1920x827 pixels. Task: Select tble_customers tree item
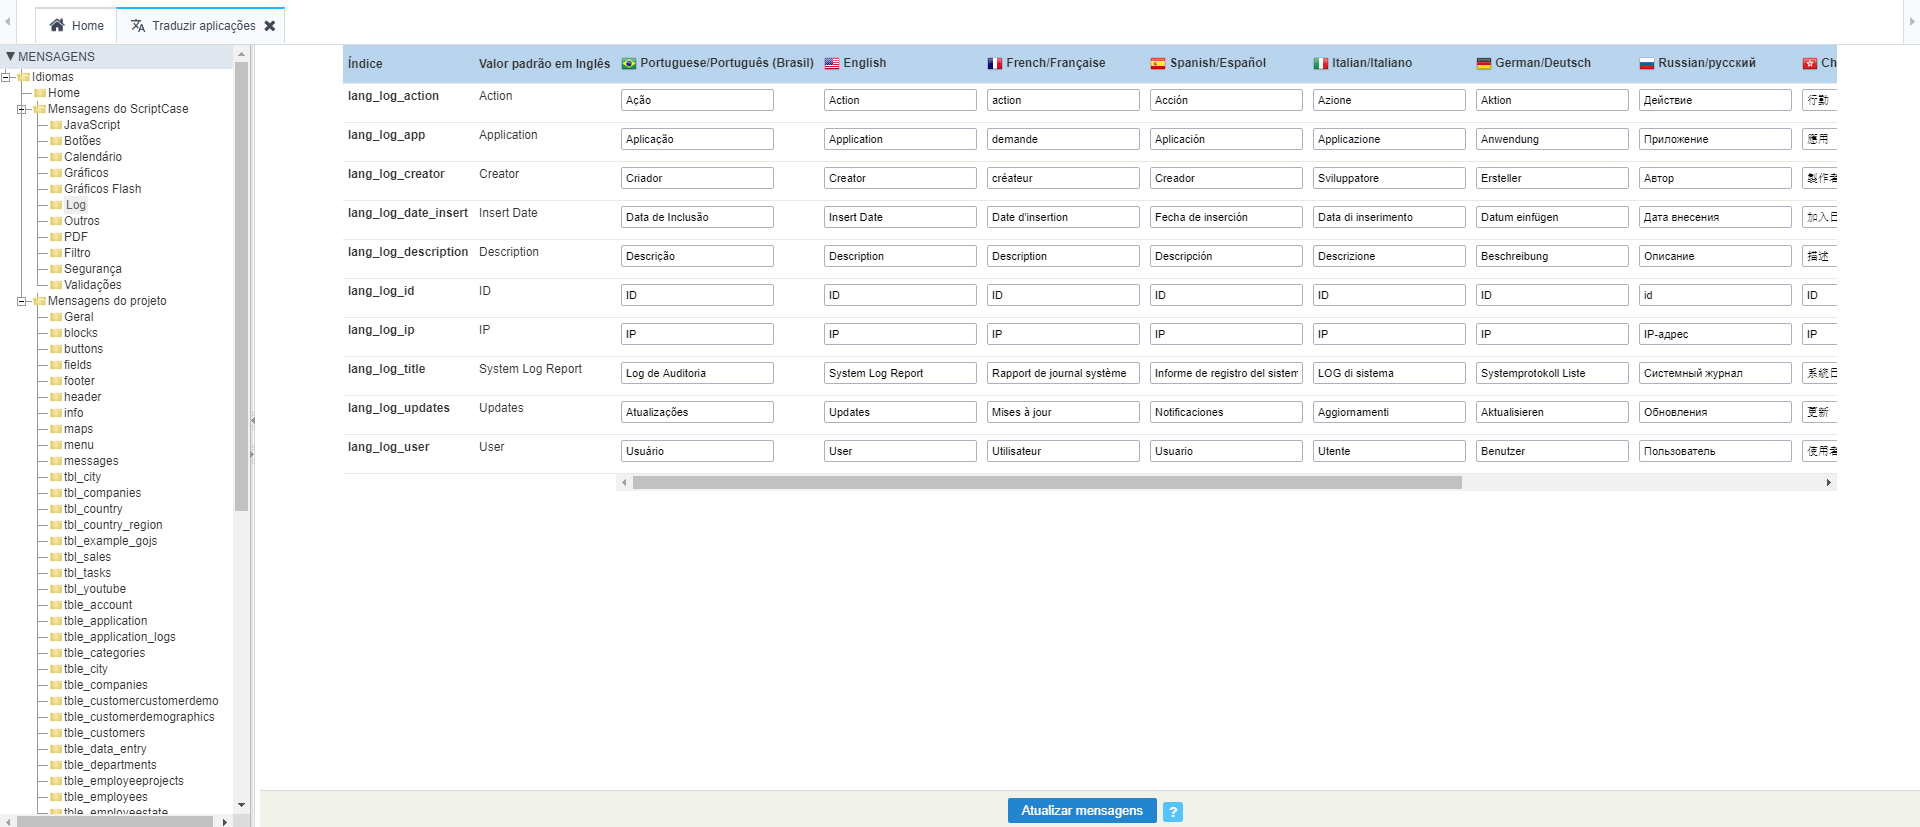click(104, 733)
